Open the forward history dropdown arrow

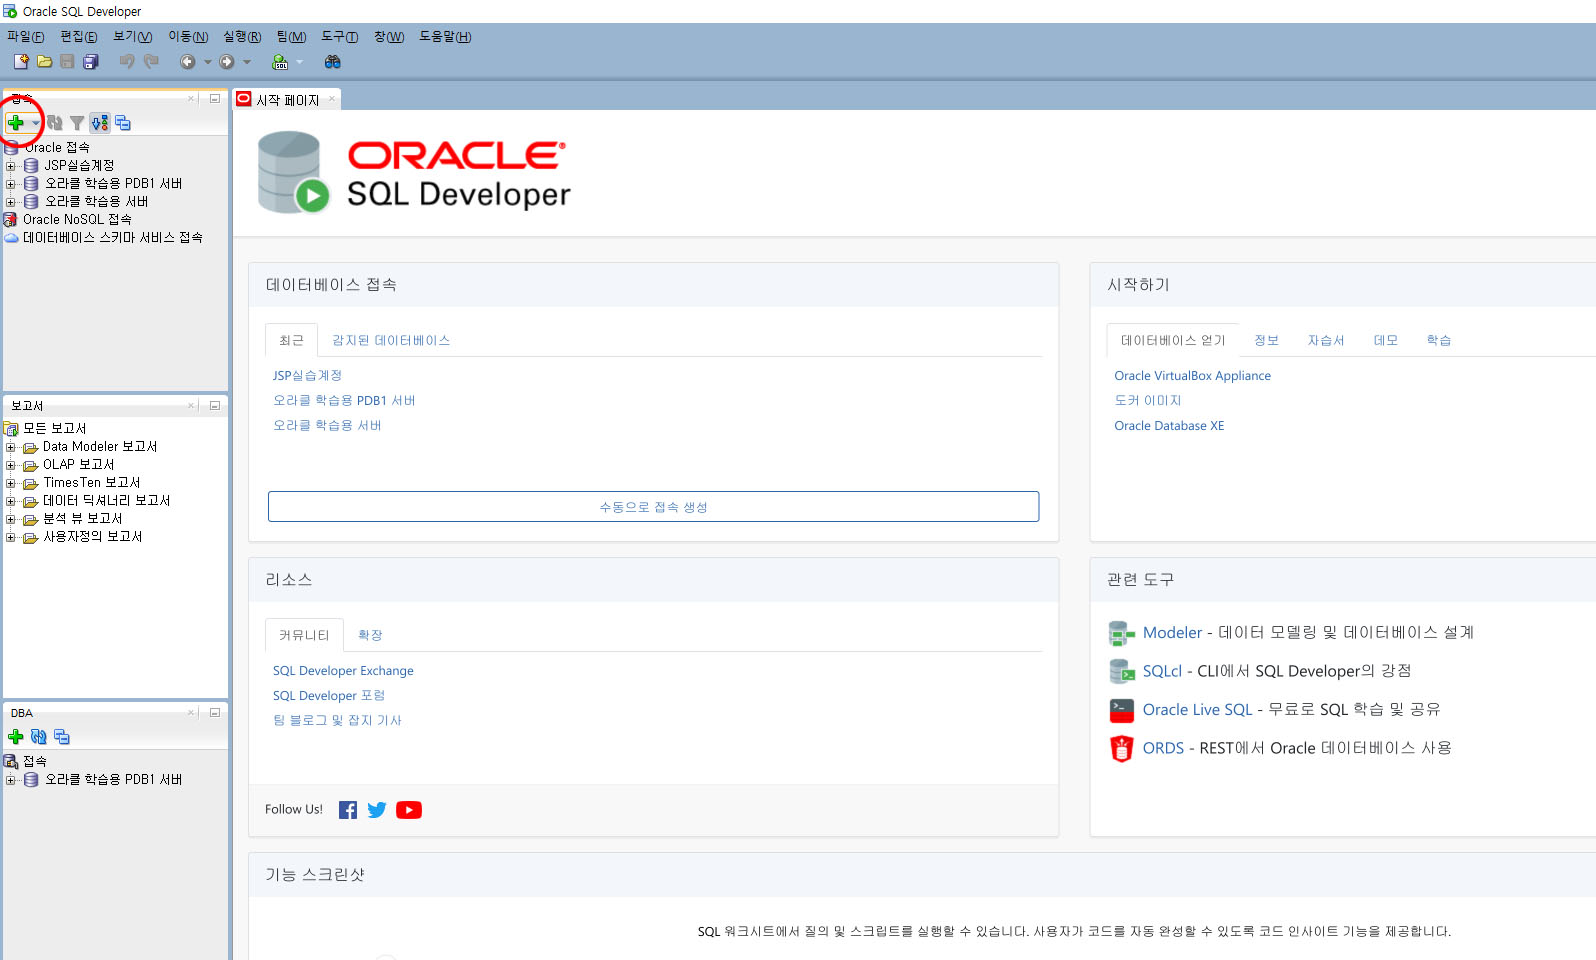tap(247, 62)
